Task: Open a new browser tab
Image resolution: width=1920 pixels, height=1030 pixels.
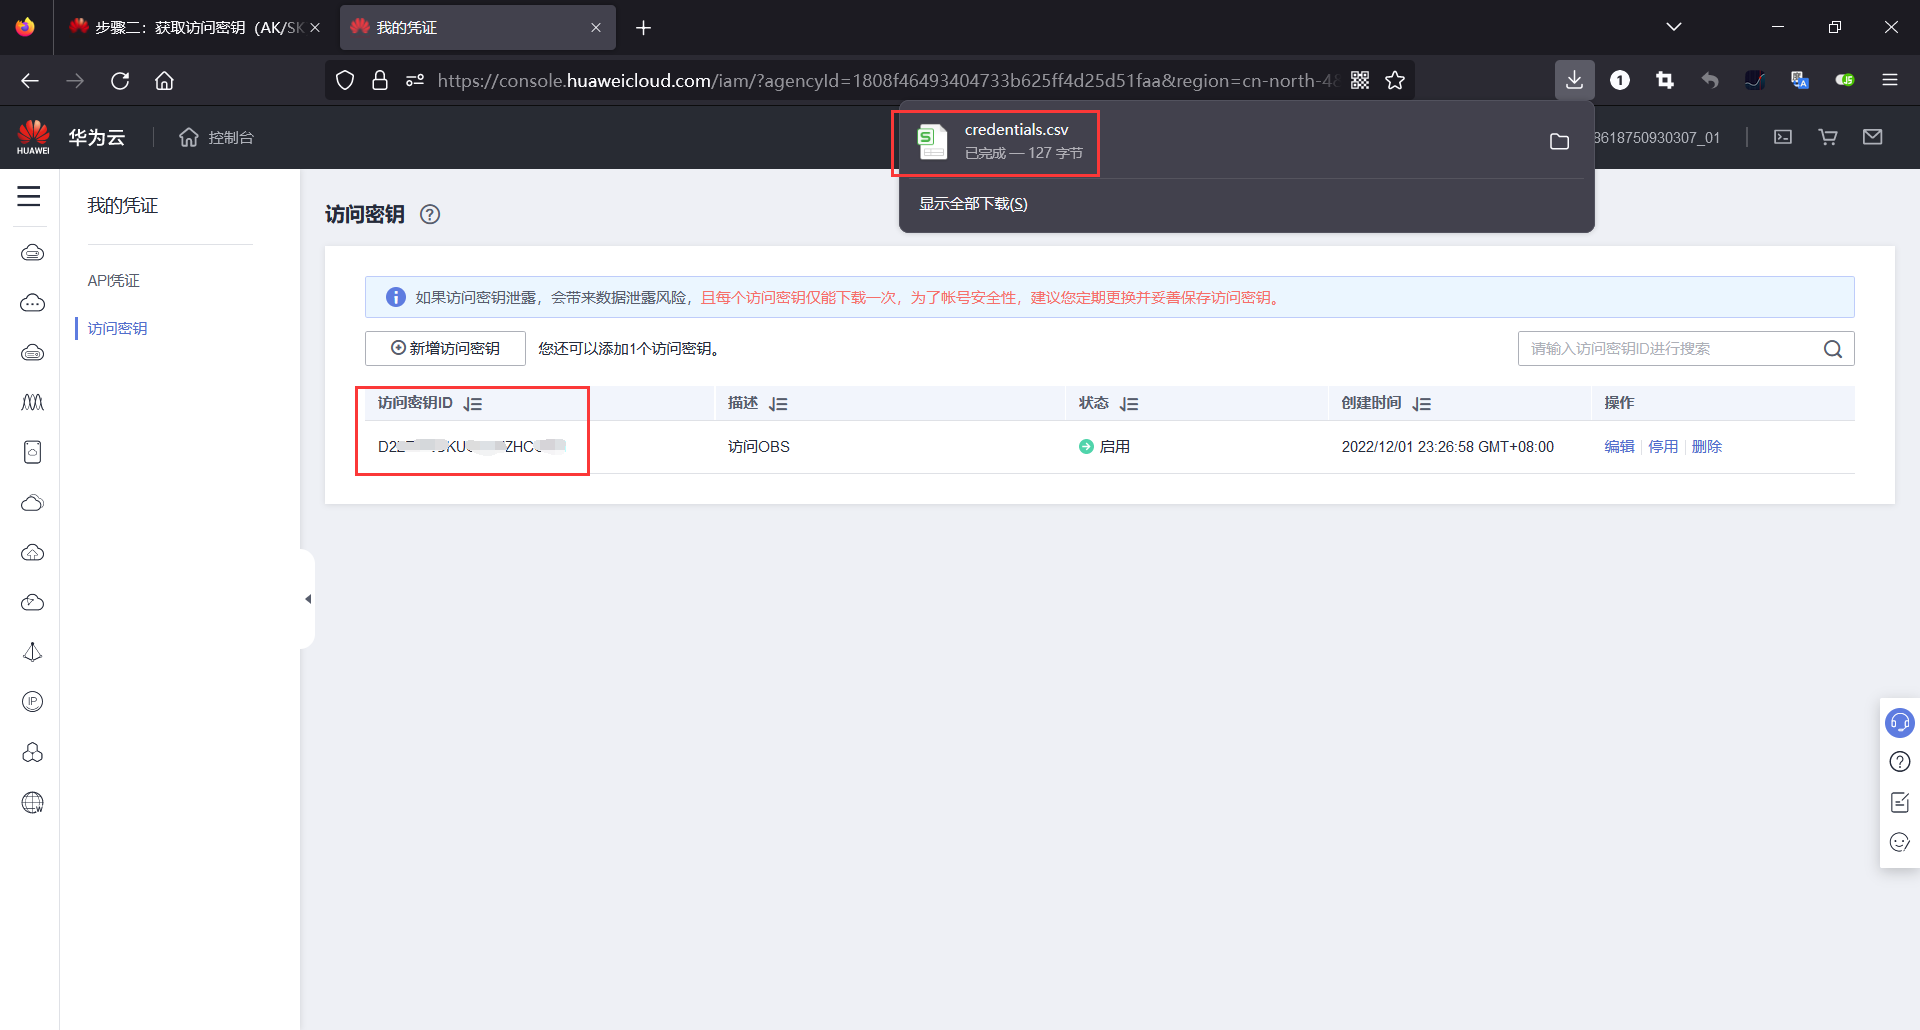Action: tap(643, 27)
